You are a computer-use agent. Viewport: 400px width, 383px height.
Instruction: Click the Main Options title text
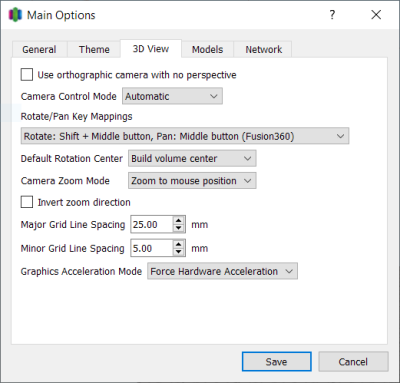(61, 15)
